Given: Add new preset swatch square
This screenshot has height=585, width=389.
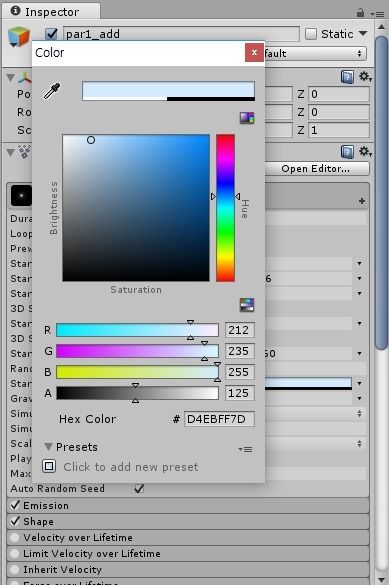Looking at the screenshot, I should click(49, 466).
